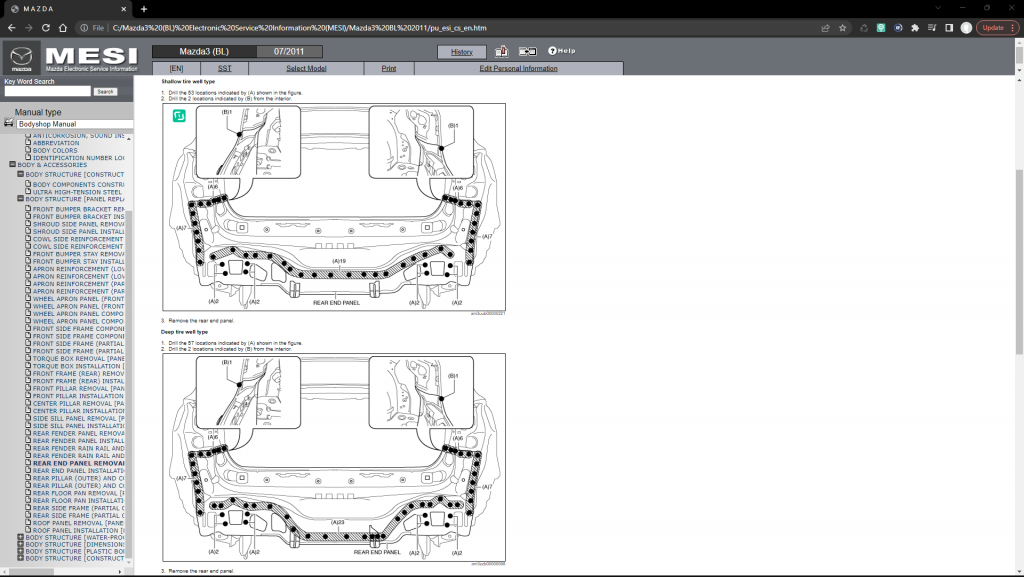Collapse BODY STRUCTURE [PANEL REPLACEMENT] node
1024x577 pixels.
(20, 198)
